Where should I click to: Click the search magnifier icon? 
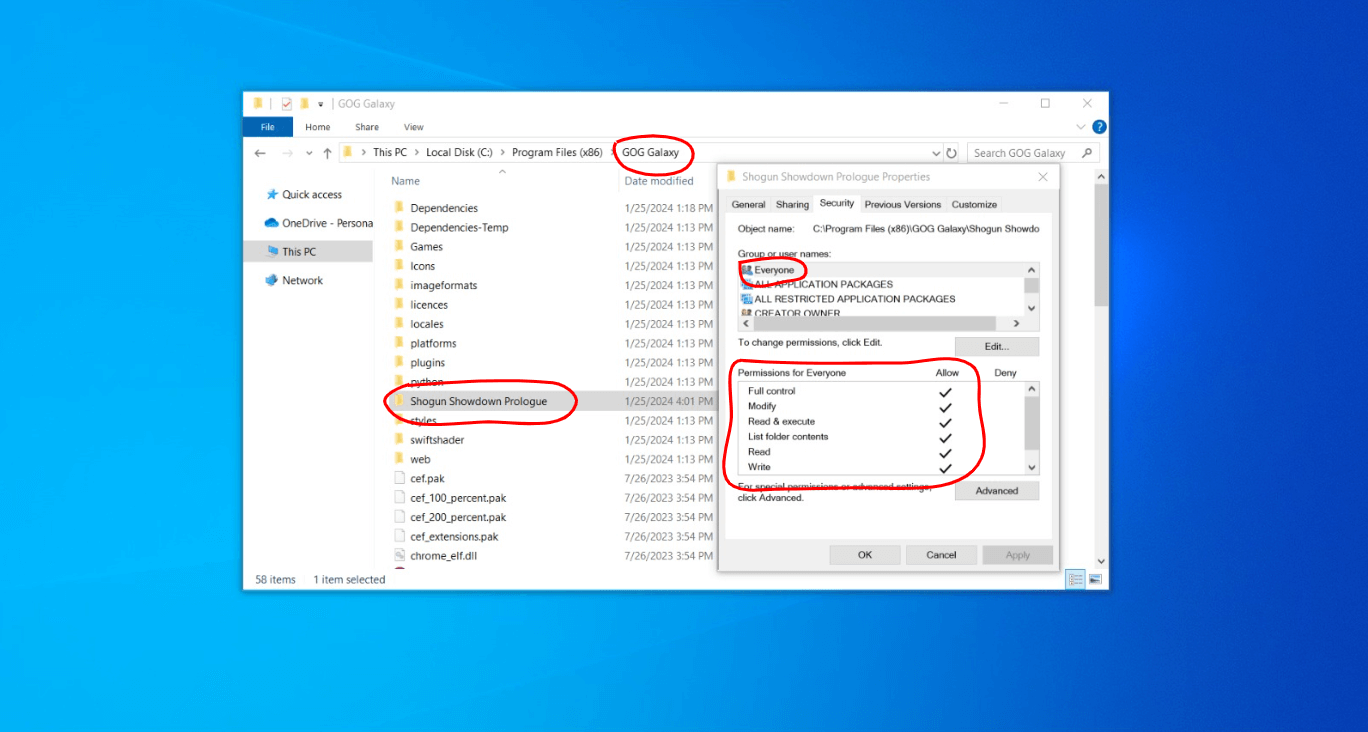pos(1088,153)
